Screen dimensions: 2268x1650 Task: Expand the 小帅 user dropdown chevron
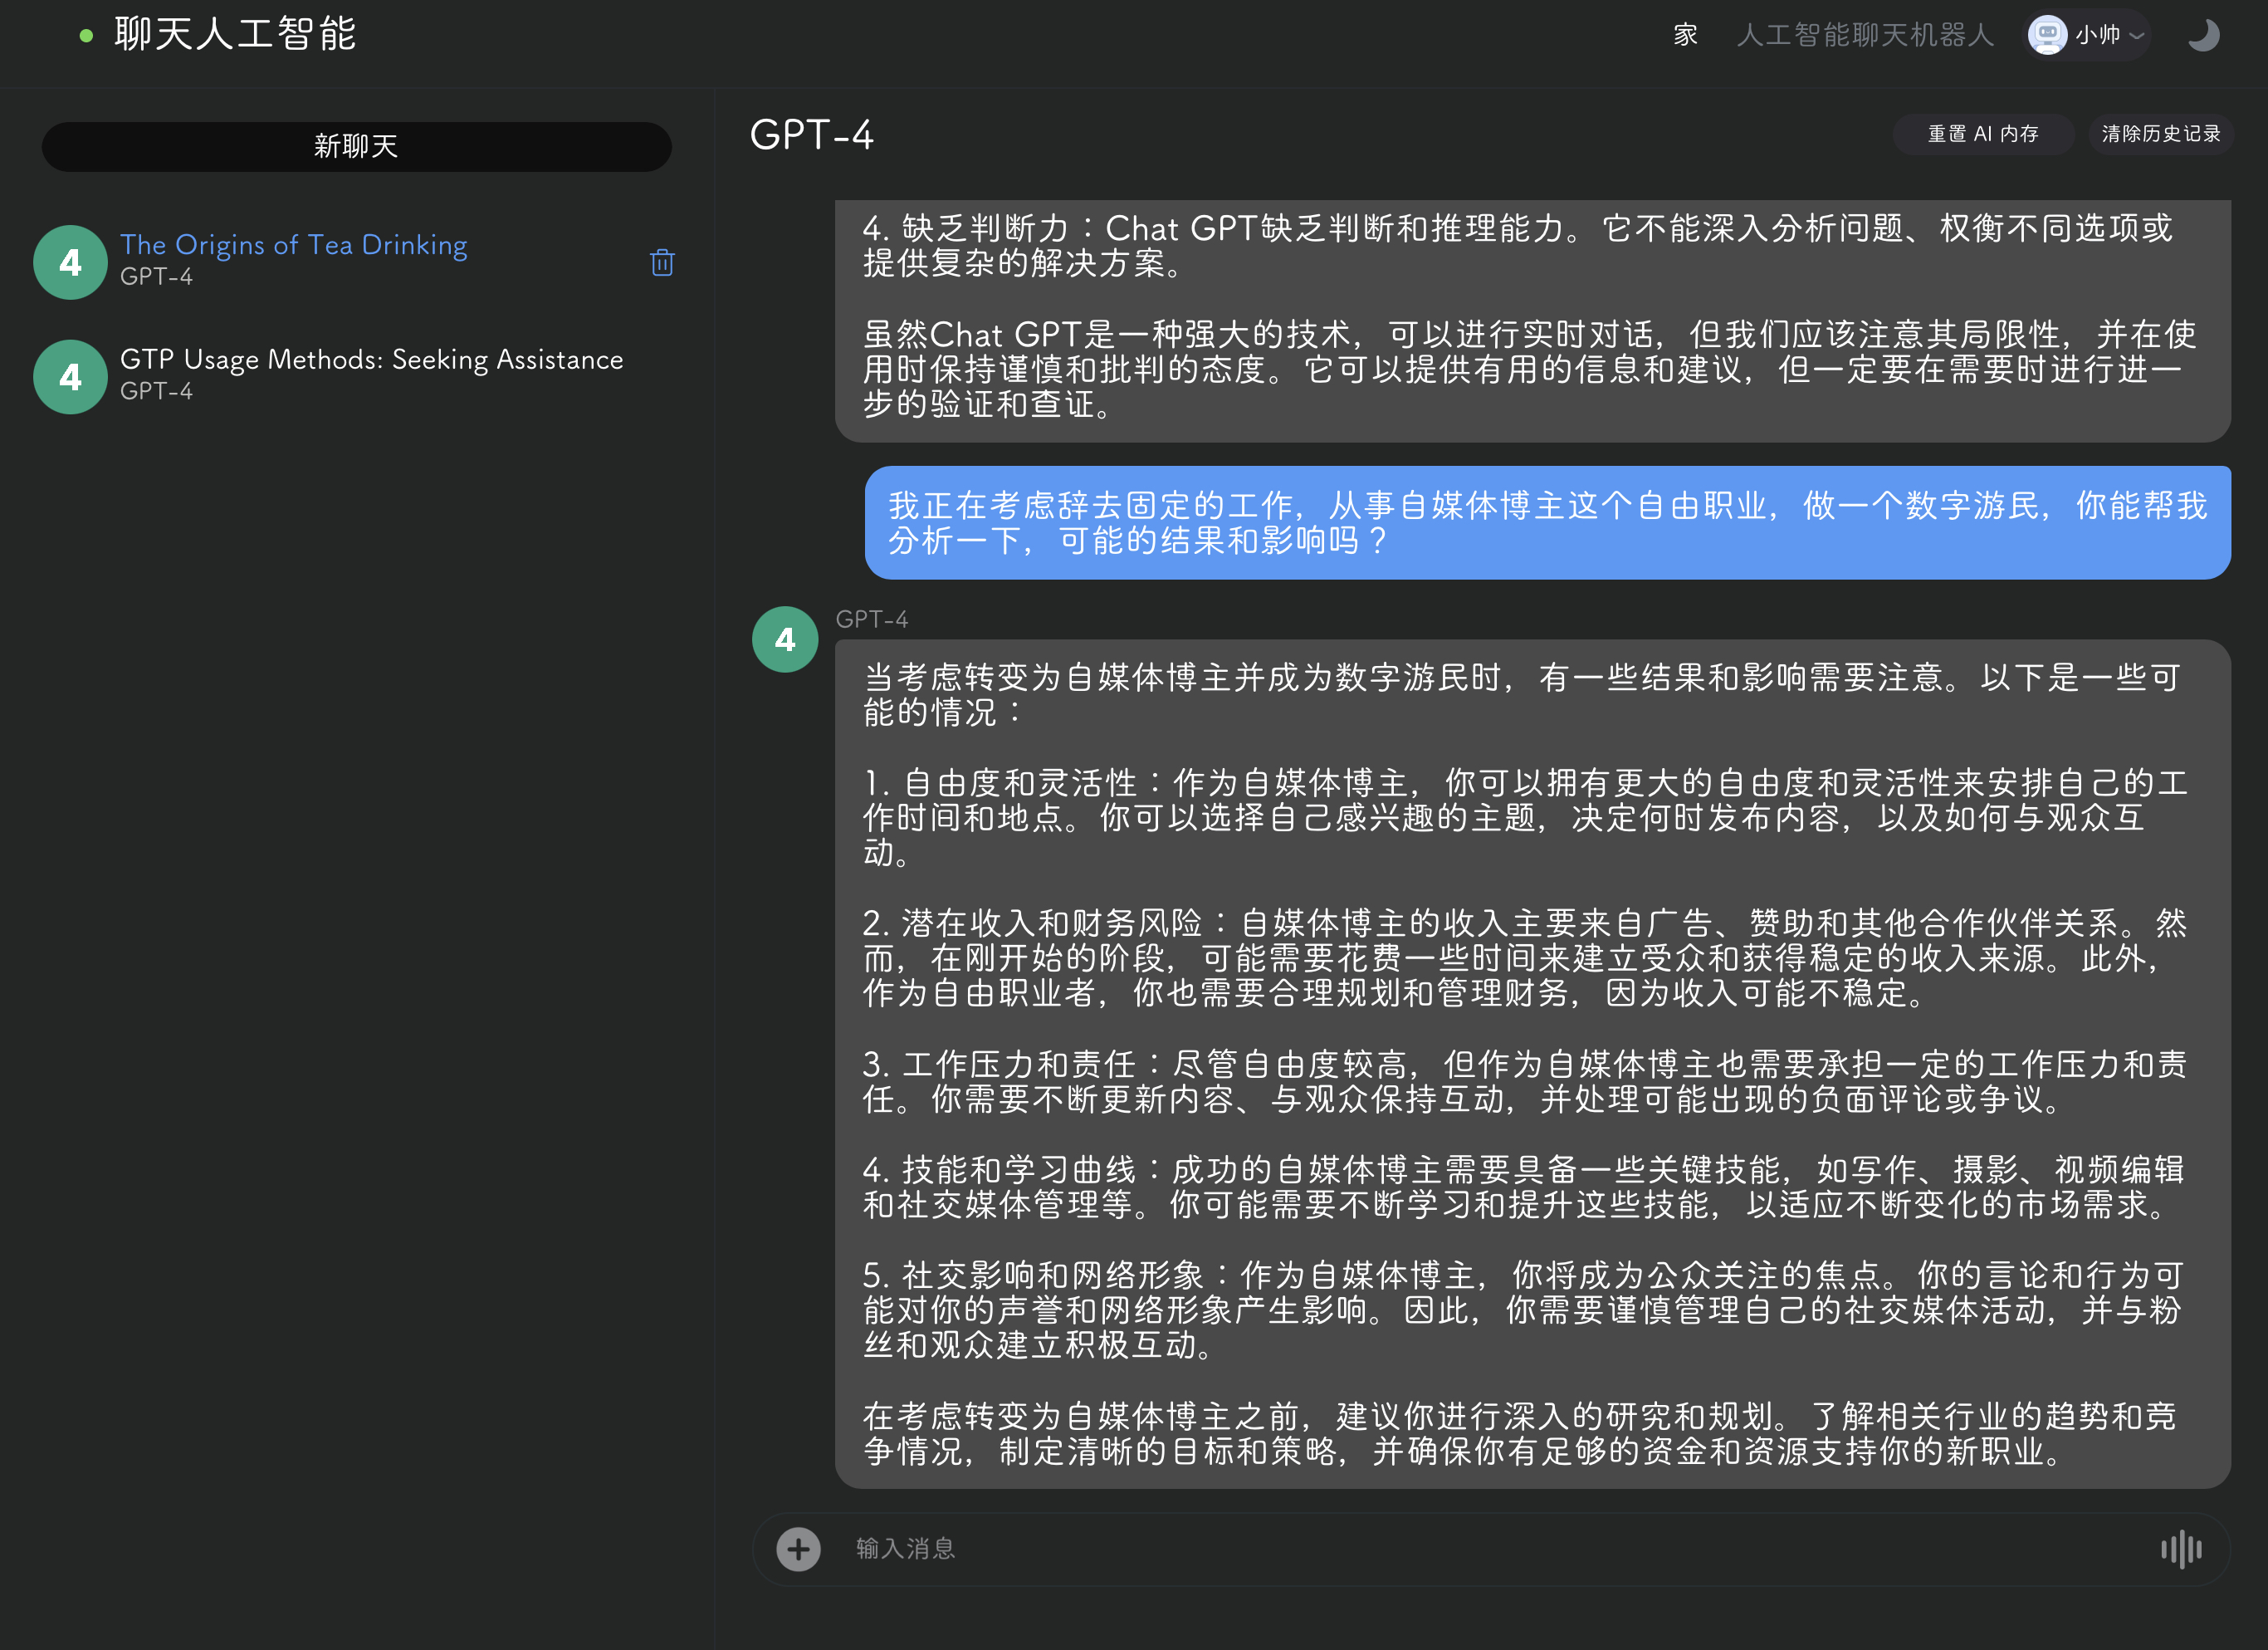click(x=2137, y=36)
